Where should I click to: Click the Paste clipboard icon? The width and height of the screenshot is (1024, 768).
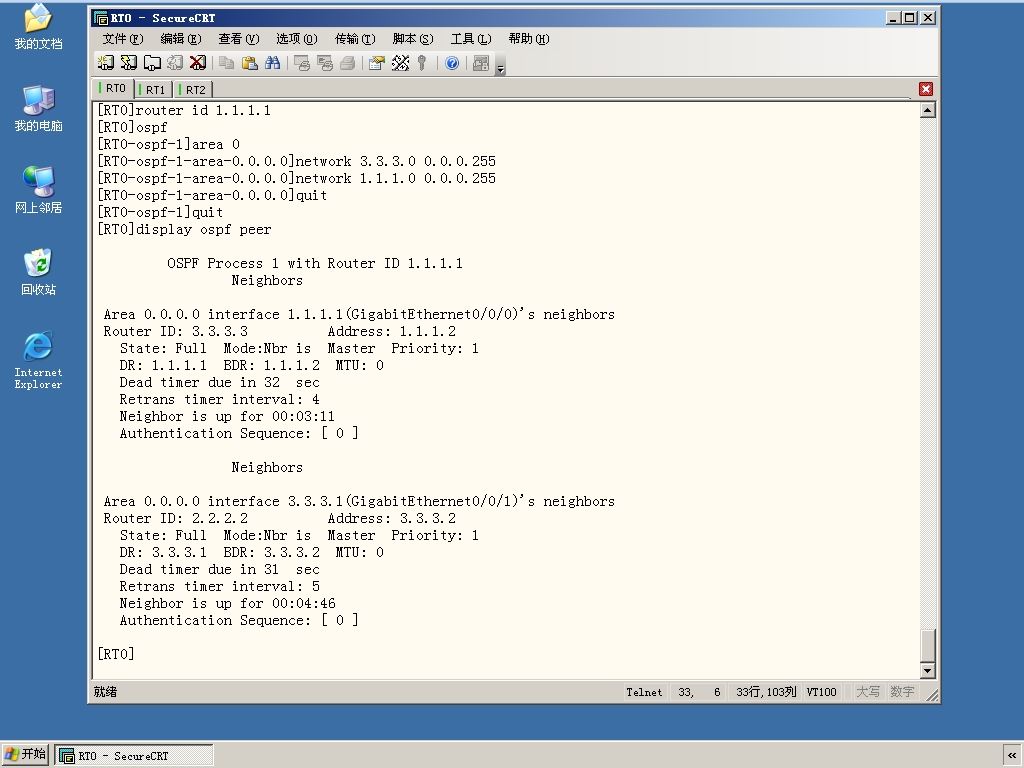(x=249, y=63)
